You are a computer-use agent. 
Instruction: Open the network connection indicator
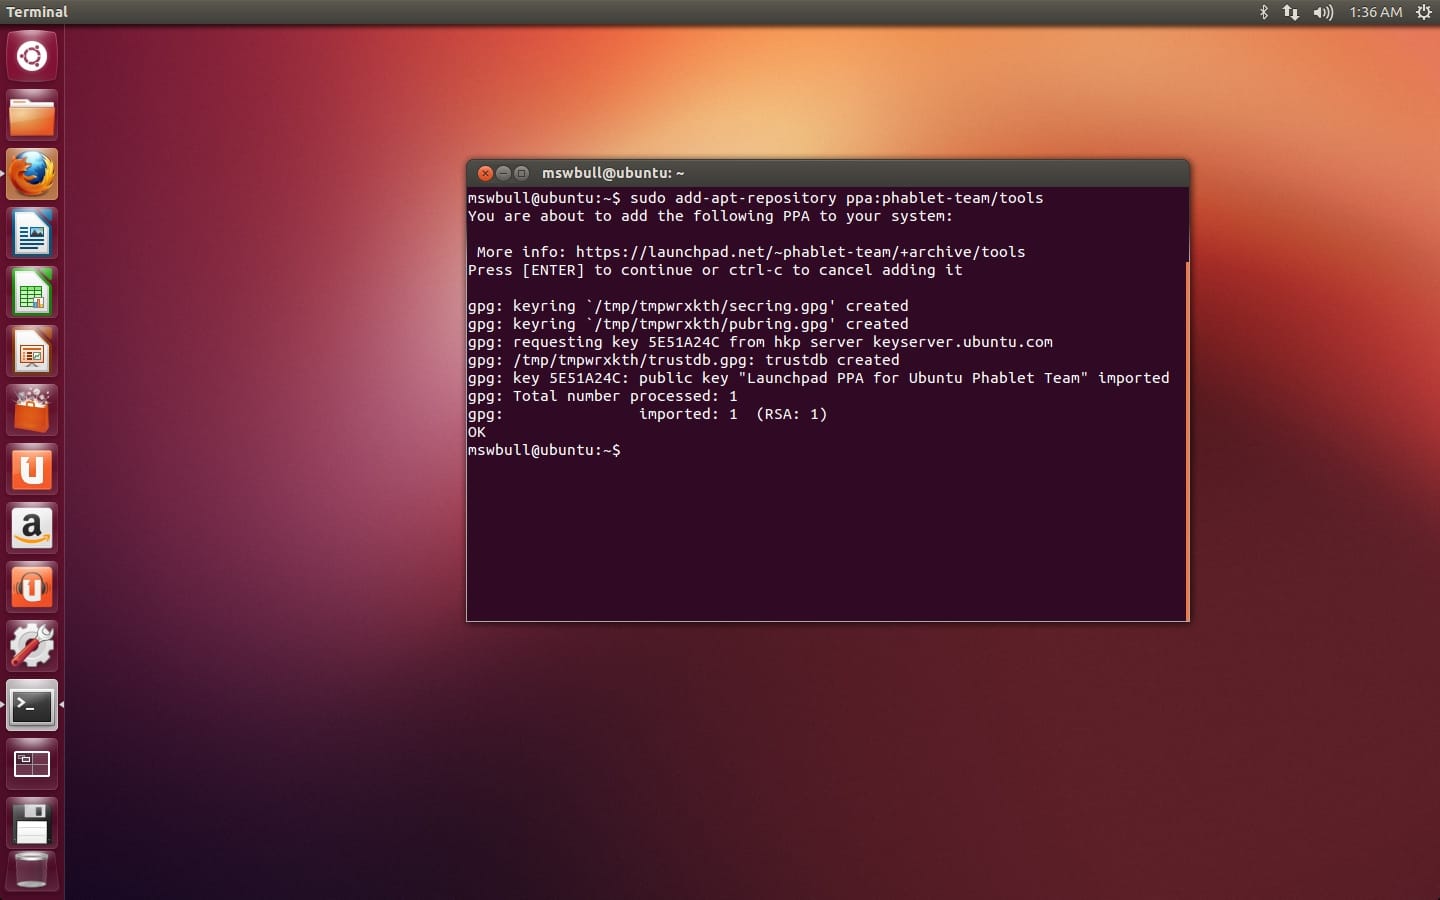1291,12
